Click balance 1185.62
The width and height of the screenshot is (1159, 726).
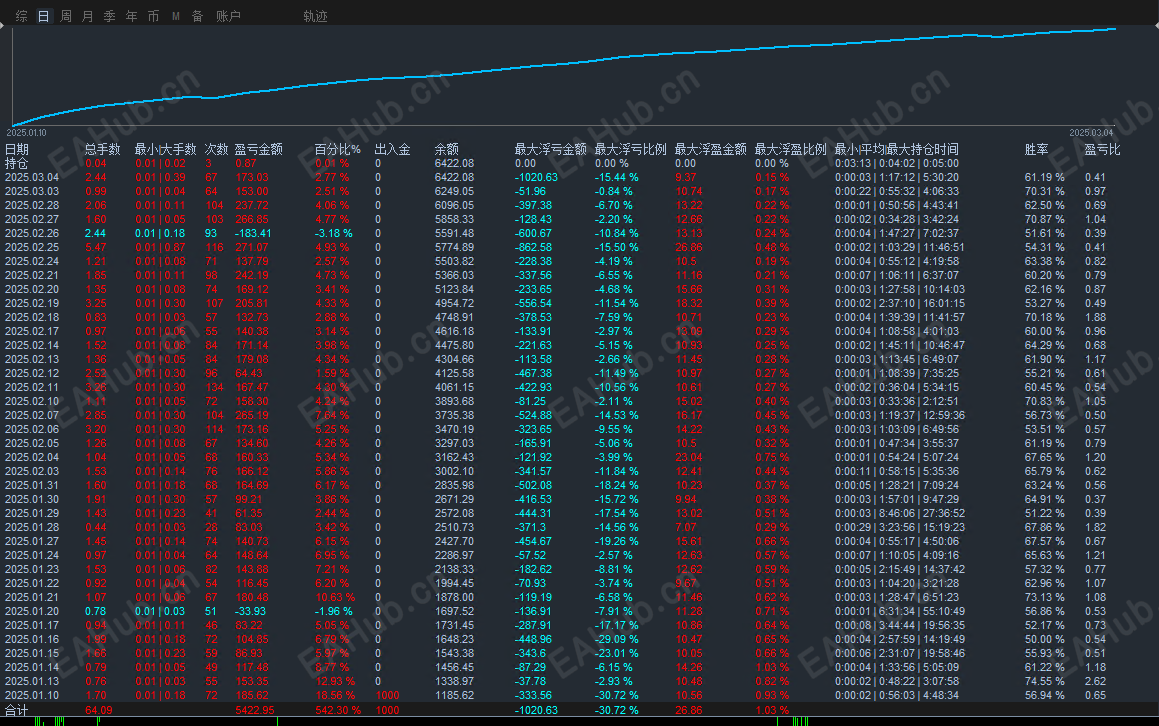click(x=455, y=696)
